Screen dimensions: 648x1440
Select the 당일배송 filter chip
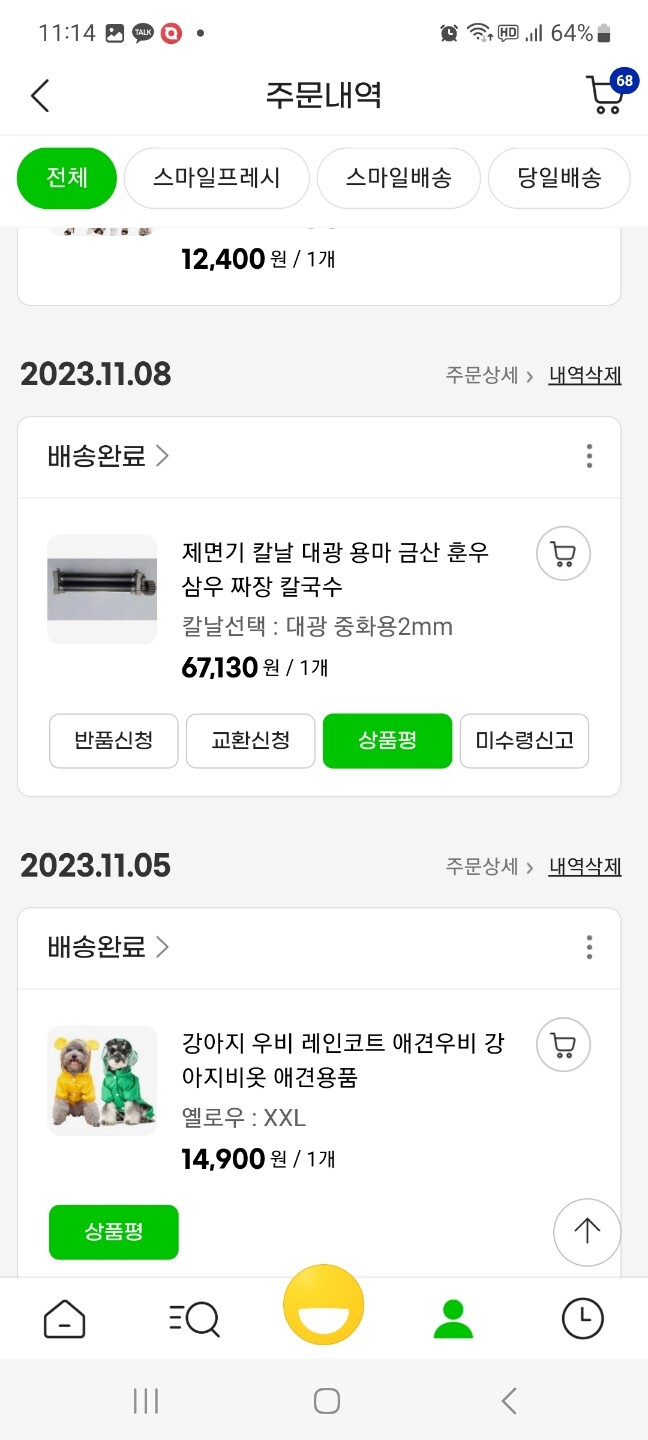pos(559,178)
